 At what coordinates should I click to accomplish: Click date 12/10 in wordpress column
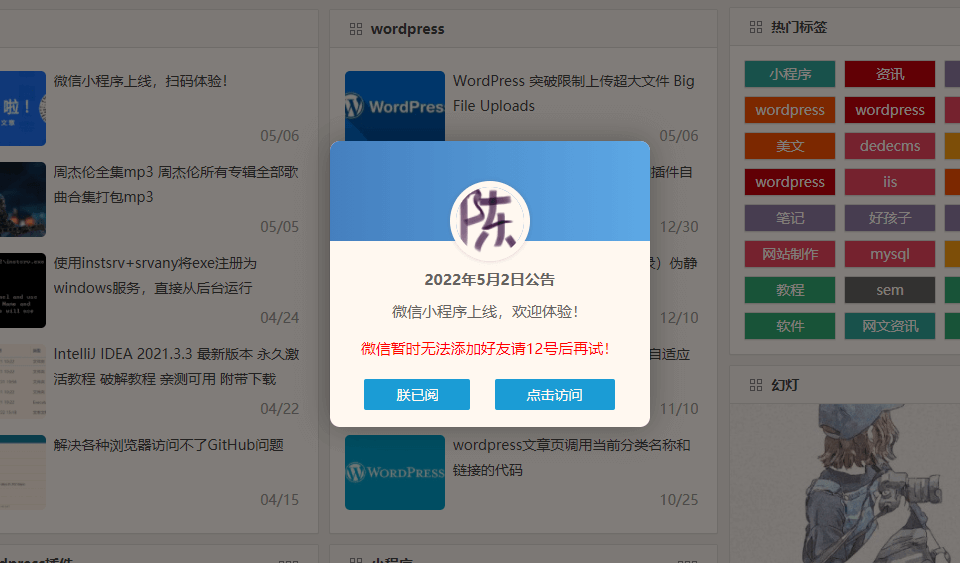coord(679,318)
